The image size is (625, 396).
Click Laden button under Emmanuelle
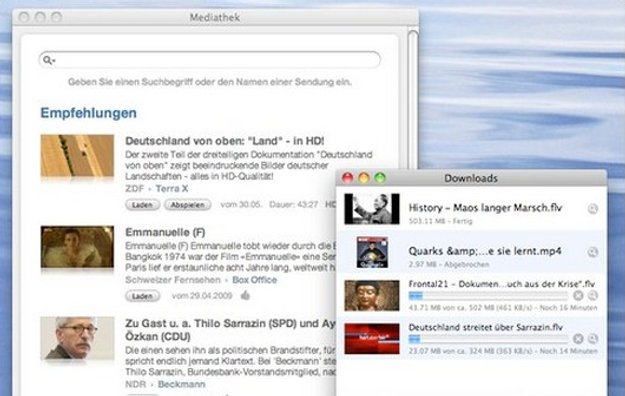click(143, 296)
